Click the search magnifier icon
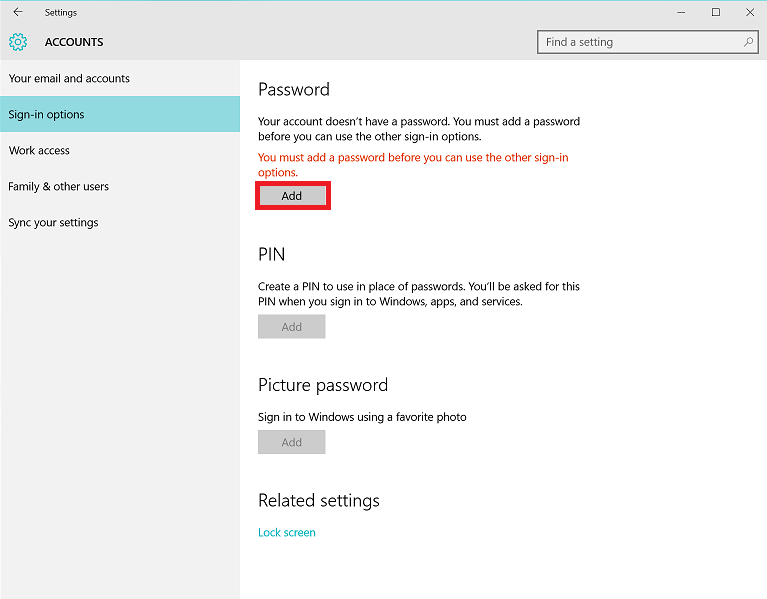This screenshot has height=599, width=767. click(x=748, y=42)
